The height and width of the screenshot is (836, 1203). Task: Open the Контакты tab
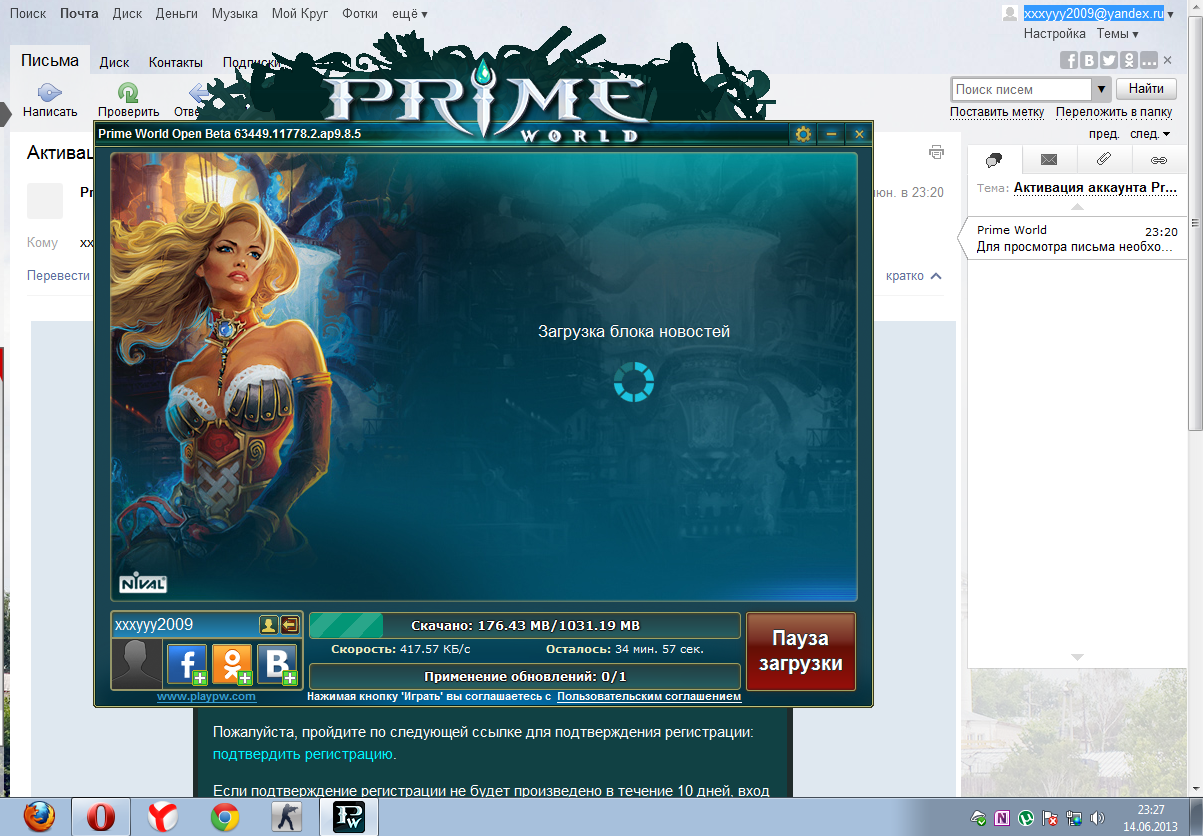click(176, 62)
